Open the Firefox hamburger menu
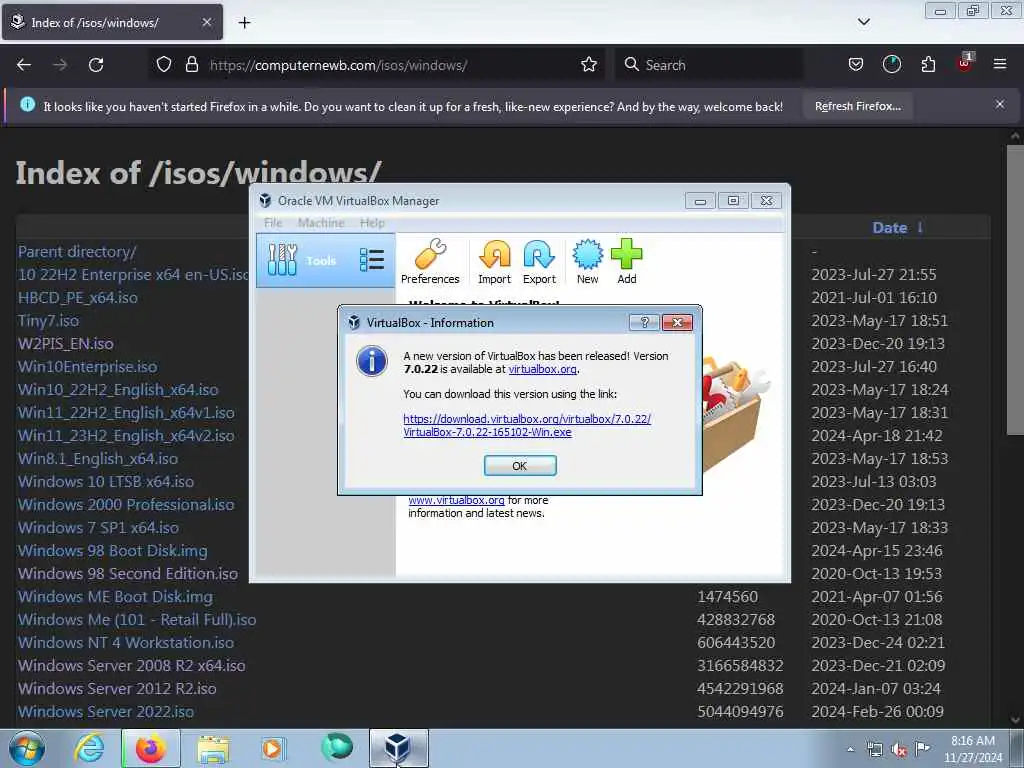 point(1000,65)
